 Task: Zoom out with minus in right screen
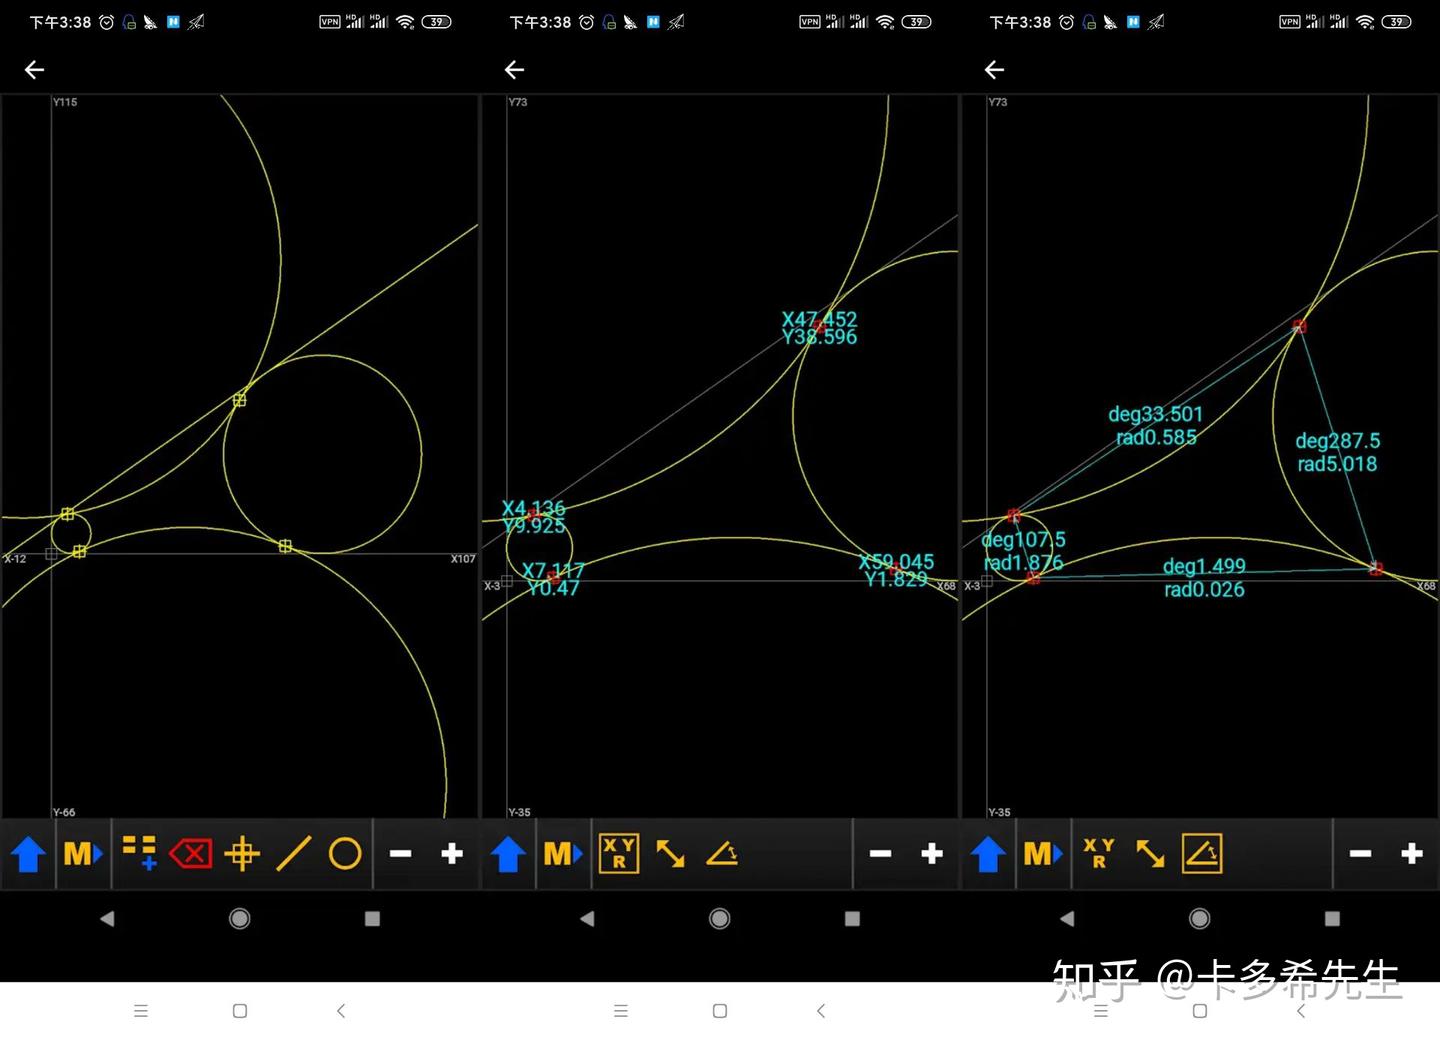click(x=1360, y=854)
